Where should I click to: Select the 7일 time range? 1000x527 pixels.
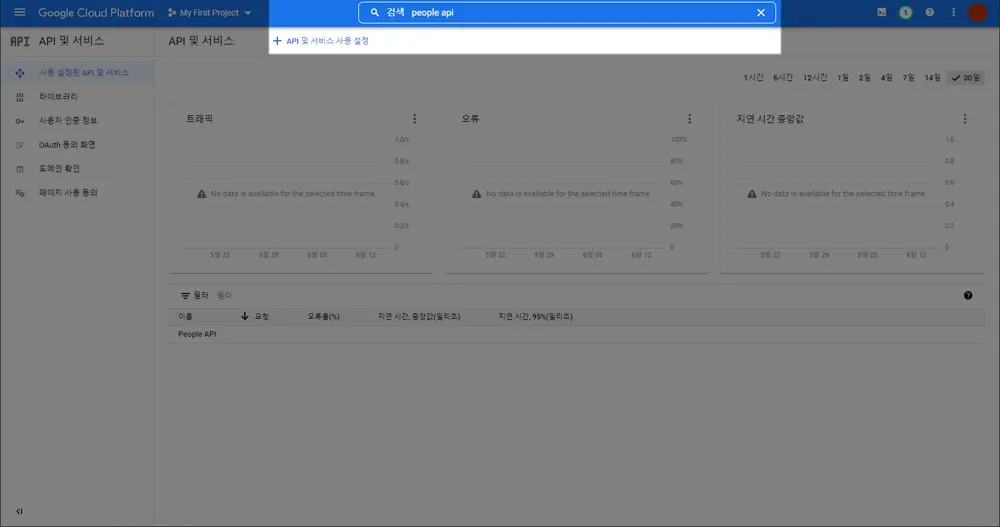[x=908, y=78]
